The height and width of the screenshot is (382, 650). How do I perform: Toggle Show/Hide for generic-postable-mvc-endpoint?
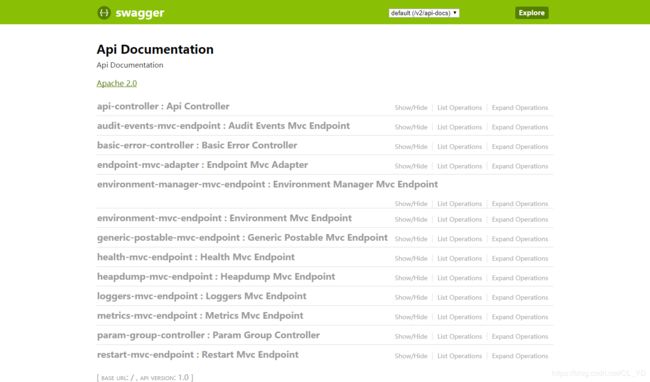[x=411, y=239]
